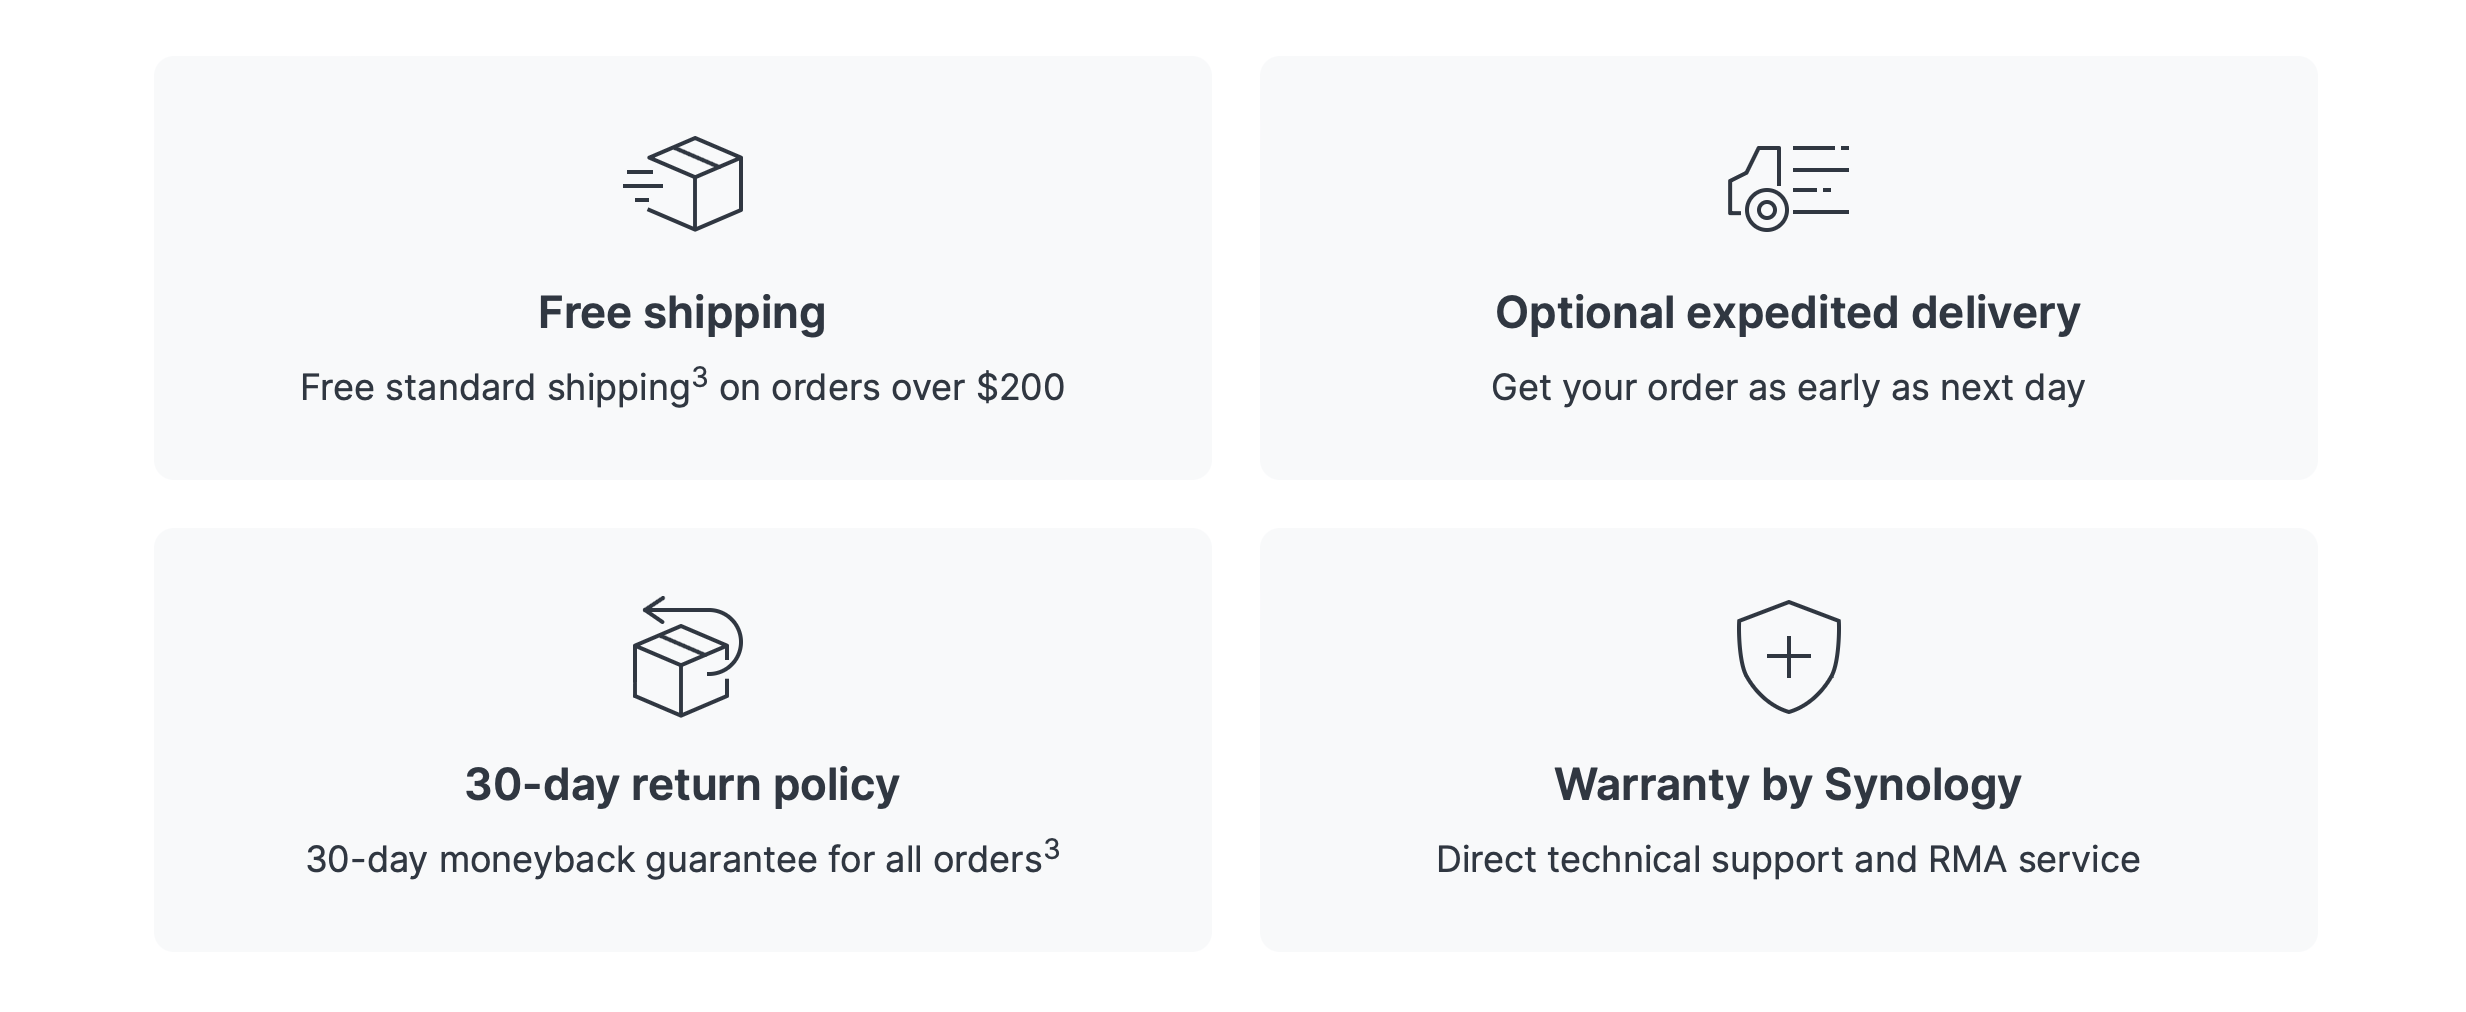The width and height of the screenshot is (2466, 1012).
Task: Select the Free shipping heading
Action: (682, 312)
